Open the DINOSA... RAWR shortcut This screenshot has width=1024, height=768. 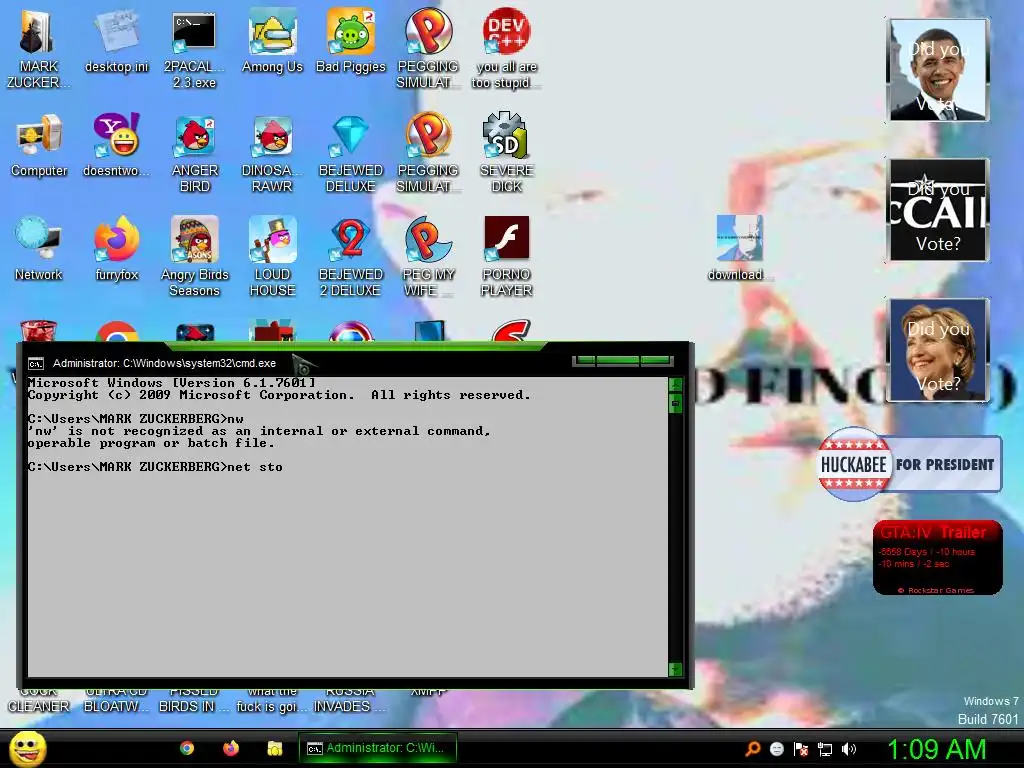pos(272,153)
